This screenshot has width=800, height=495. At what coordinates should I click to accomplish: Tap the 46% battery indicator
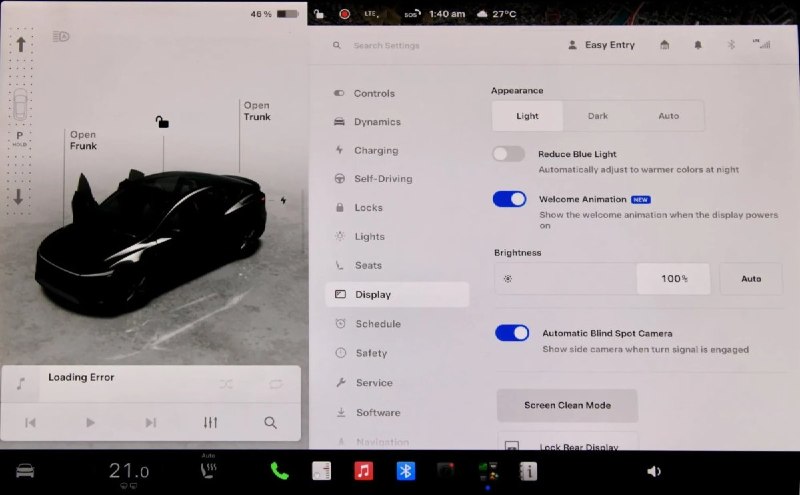[274, 14]
